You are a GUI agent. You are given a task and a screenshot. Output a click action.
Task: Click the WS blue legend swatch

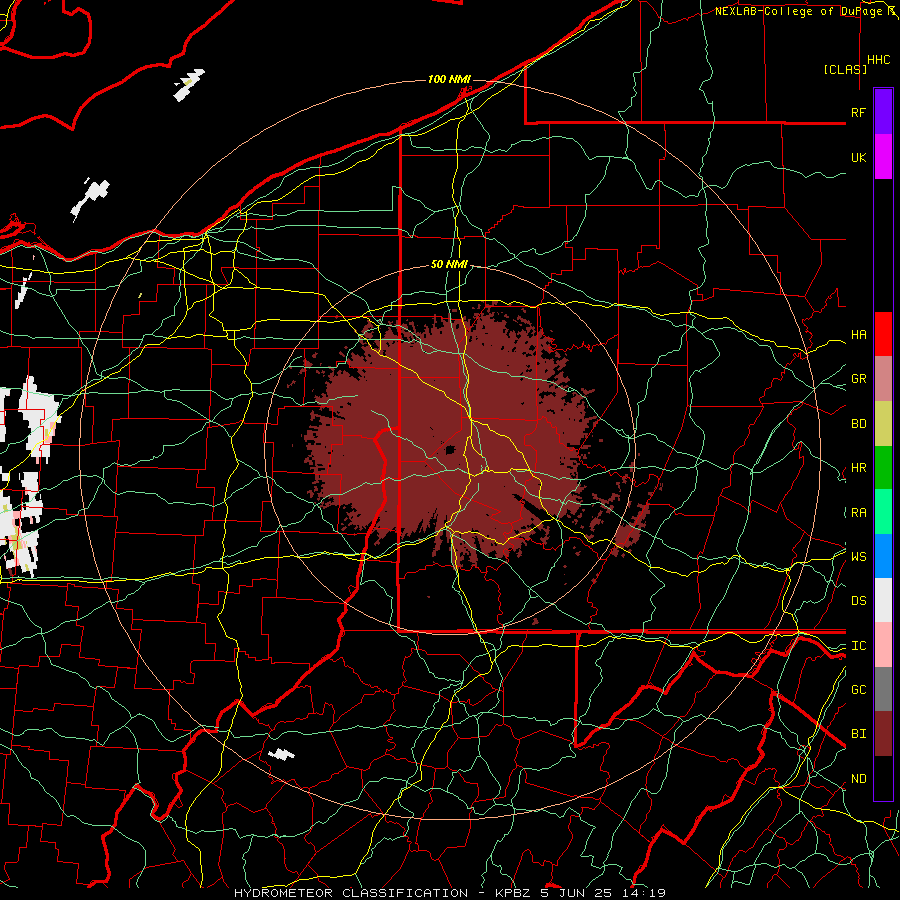click(883, 556)
